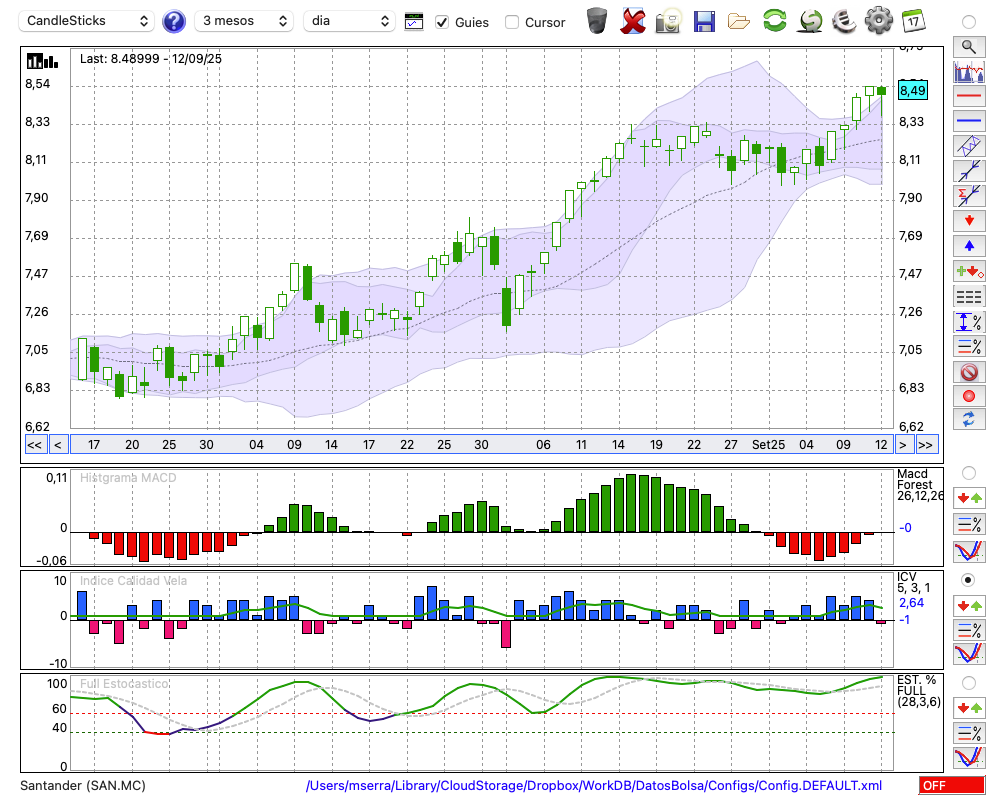Viewport: 1000px width, 800px height.
Task: Click 'EST. % FULL (28,3,6)' parameters label
Action: coord(918,691)
